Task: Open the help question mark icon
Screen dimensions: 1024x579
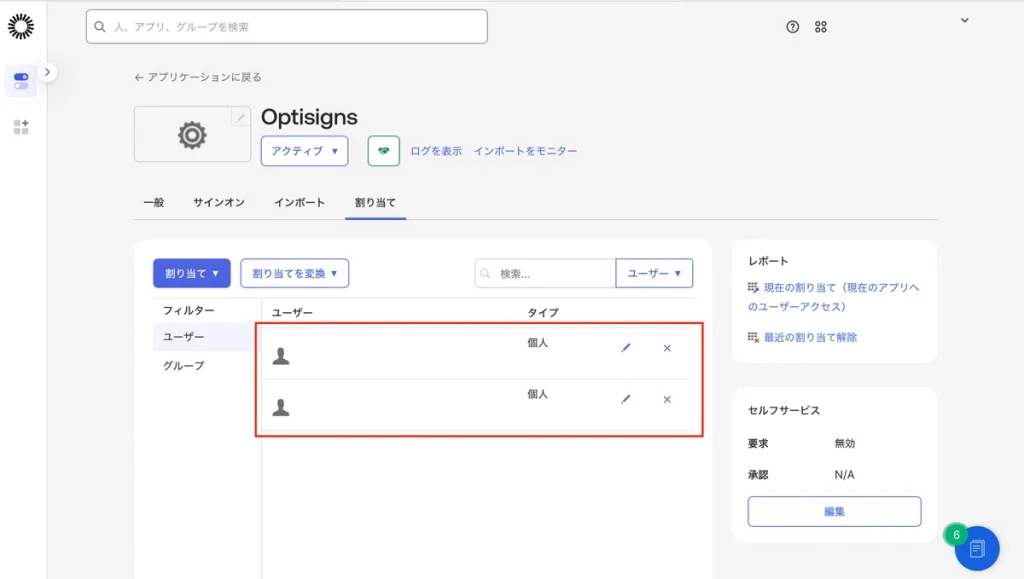Action: point(793,27)
